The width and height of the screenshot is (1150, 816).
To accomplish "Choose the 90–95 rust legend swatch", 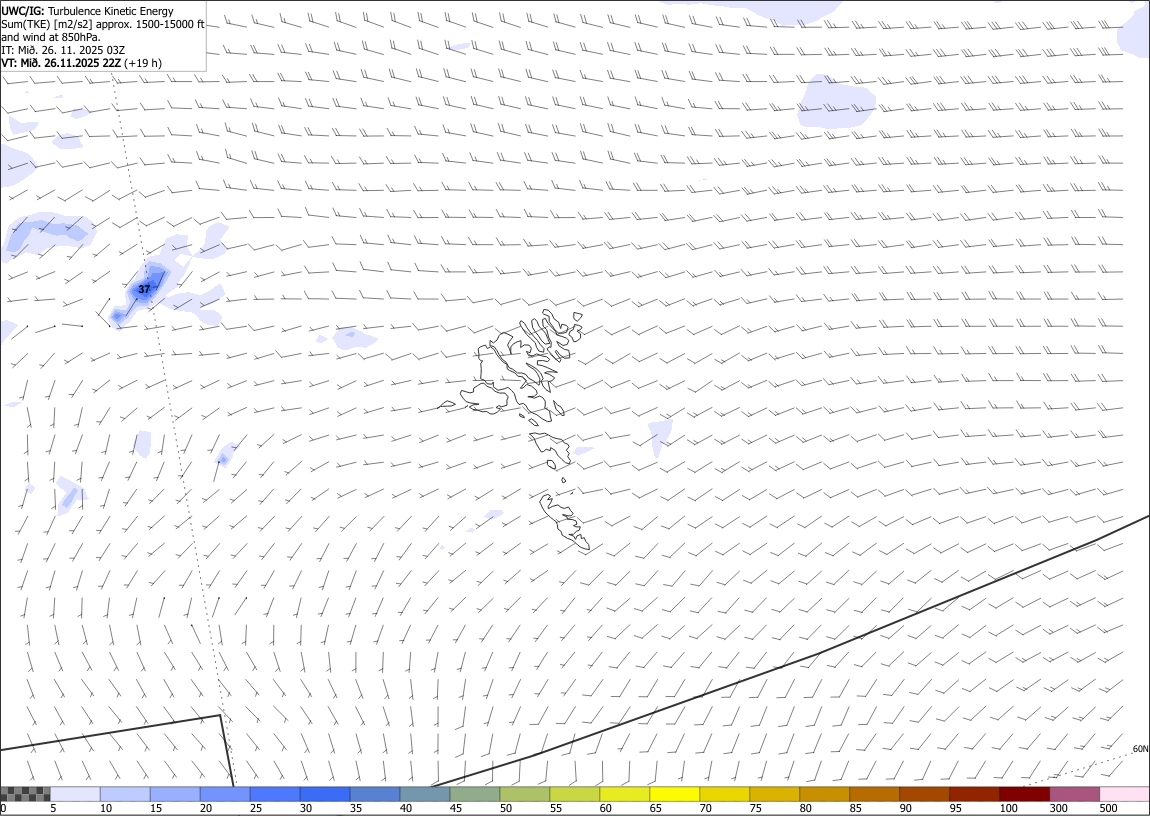I will coord(924,794).
